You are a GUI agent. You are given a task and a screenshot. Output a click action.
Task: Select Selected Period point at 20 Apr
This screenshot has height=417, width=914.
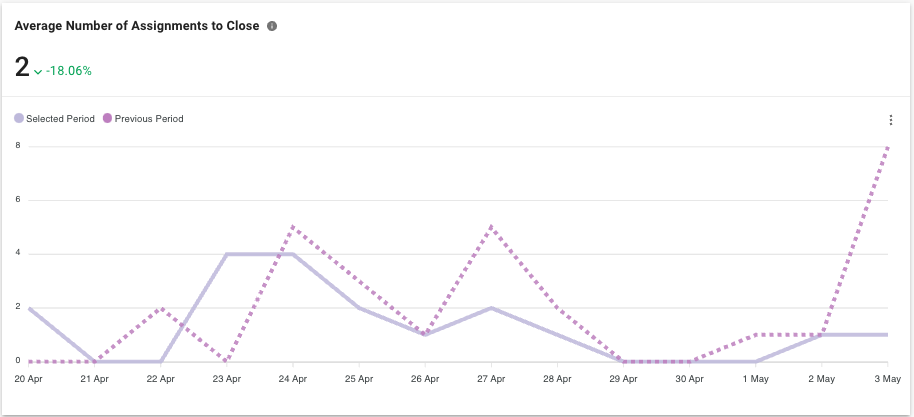[28, 308]
